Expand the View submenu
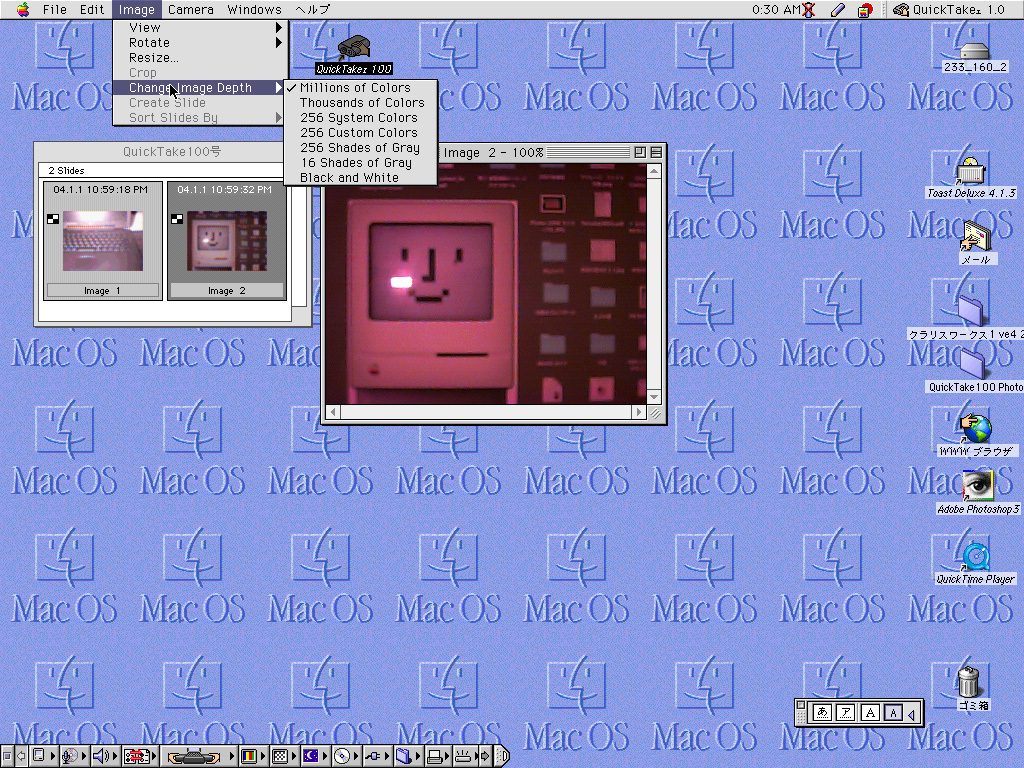Image resolution: width=1024 pixels, height=768 pixels. [x=200, y=27]
